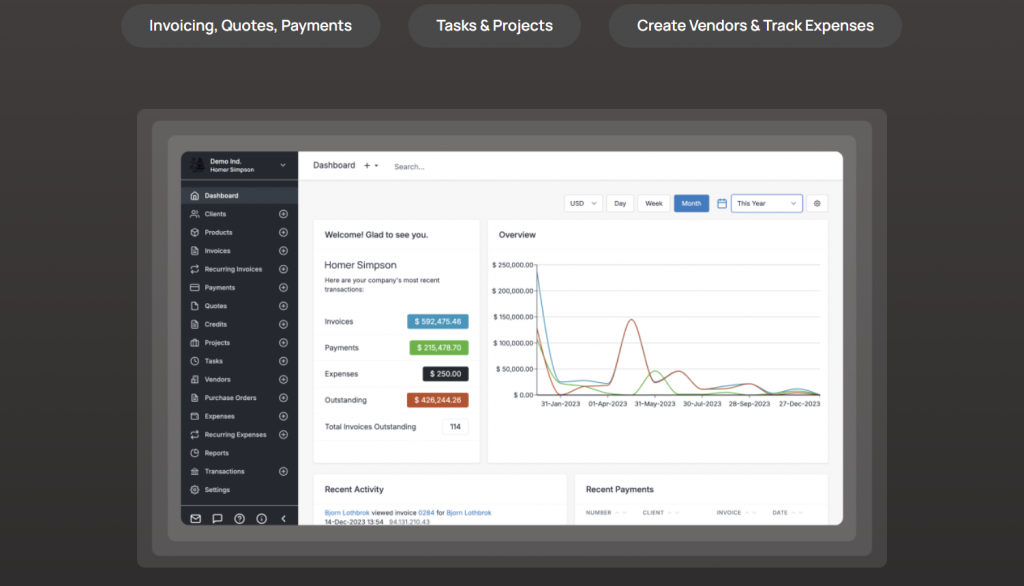
Task: Switch to the Dashboard tab
Action: 334,165
